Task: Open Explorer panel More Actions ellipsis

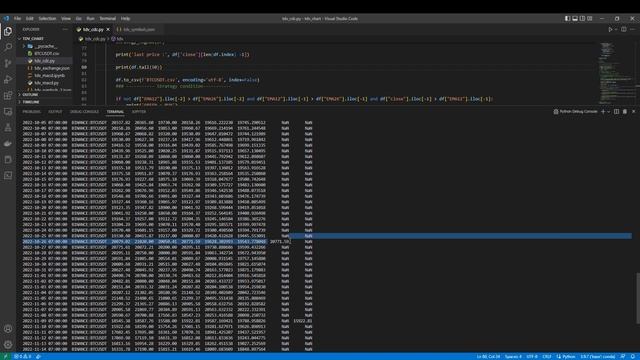Action: [x=65, y=29]
